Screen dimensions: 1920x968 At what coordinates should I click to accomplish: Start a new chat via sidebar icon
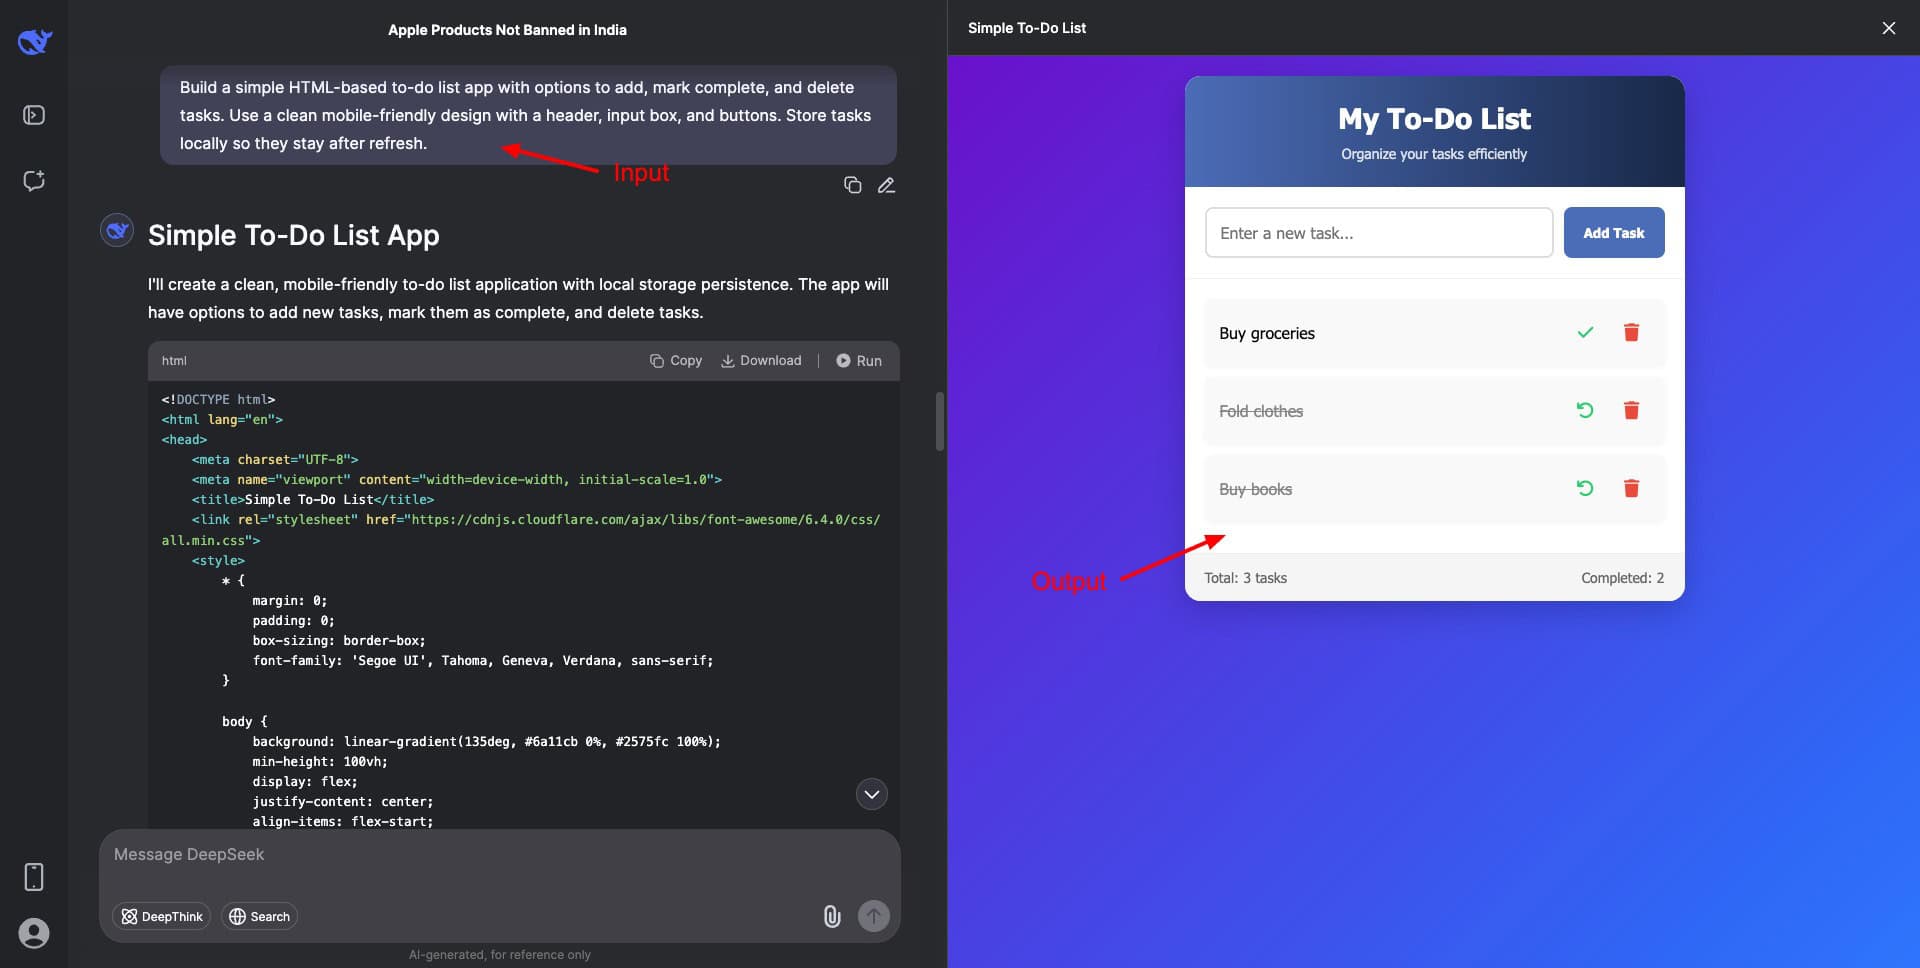pos(34,181)
